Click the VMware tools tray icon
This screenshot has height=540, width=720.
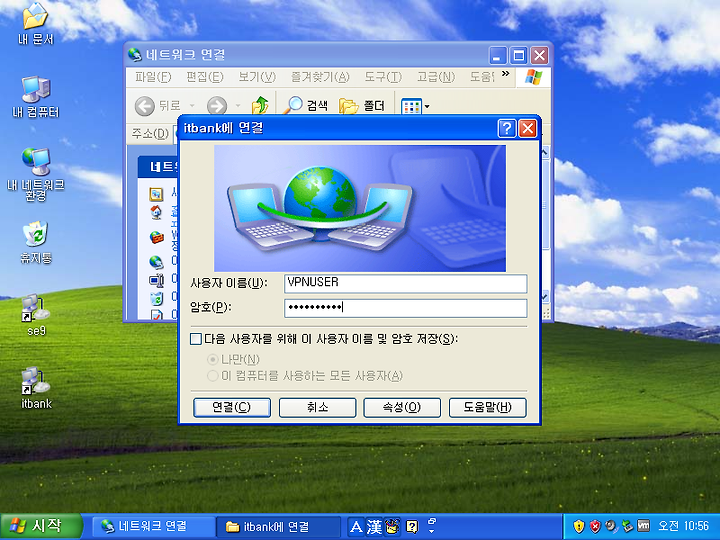(644, 526)
